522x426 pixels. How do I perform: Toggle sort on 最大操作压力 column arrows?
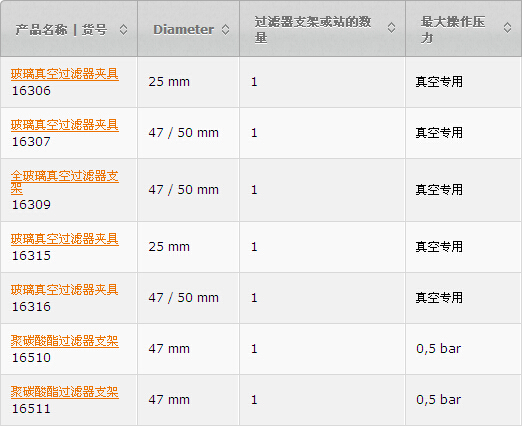[507, 28]
